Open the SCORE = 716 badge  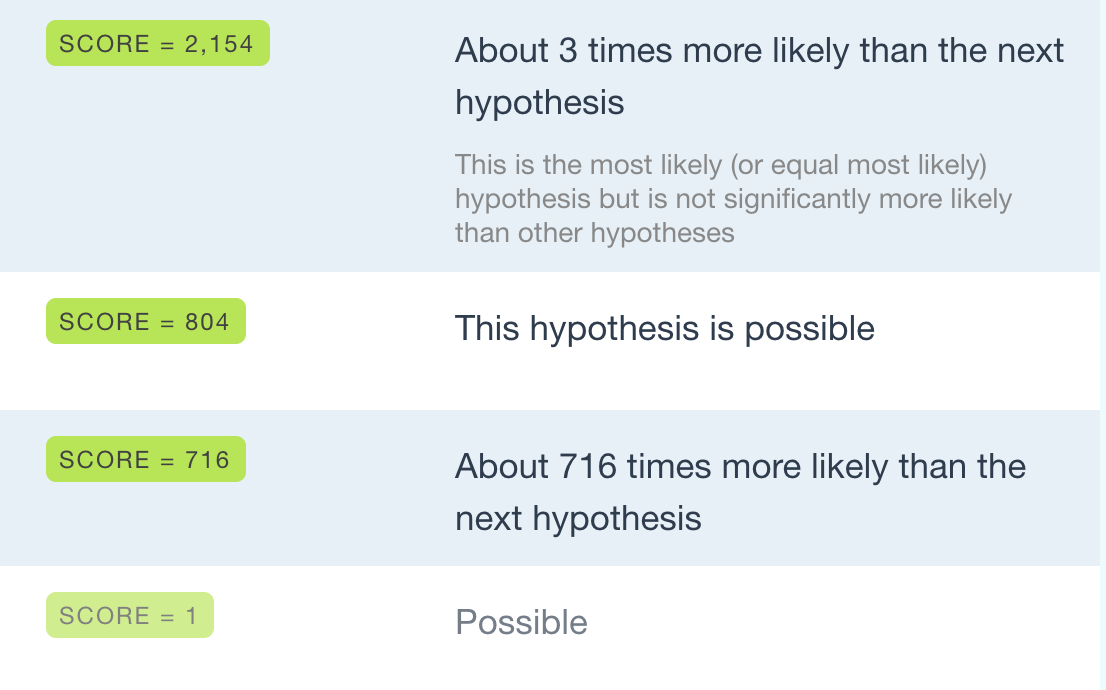(x=146, y=459)
